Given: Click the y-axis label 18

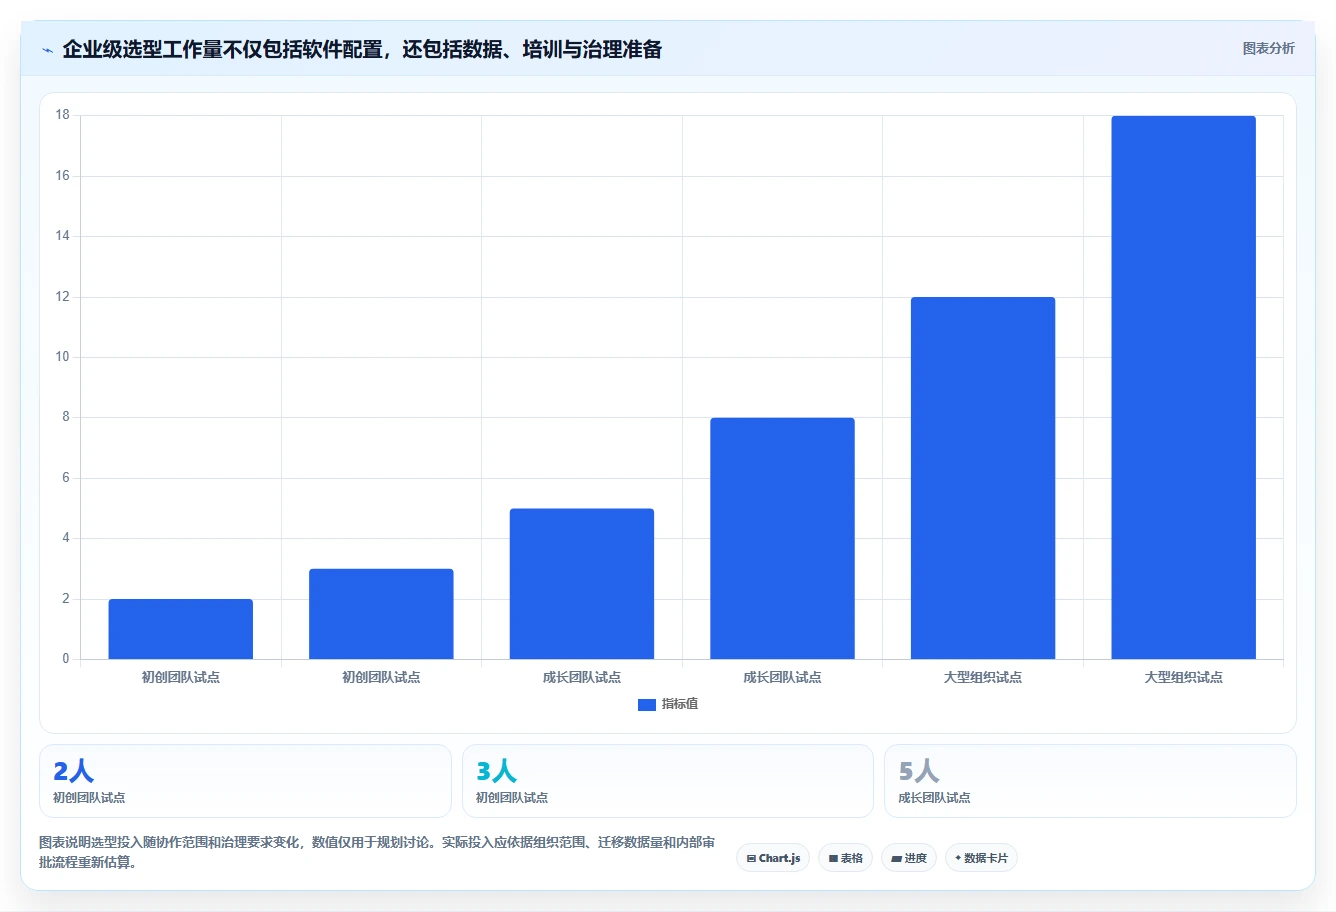Looking at the screenshot, I should click(x=63, y=115).
